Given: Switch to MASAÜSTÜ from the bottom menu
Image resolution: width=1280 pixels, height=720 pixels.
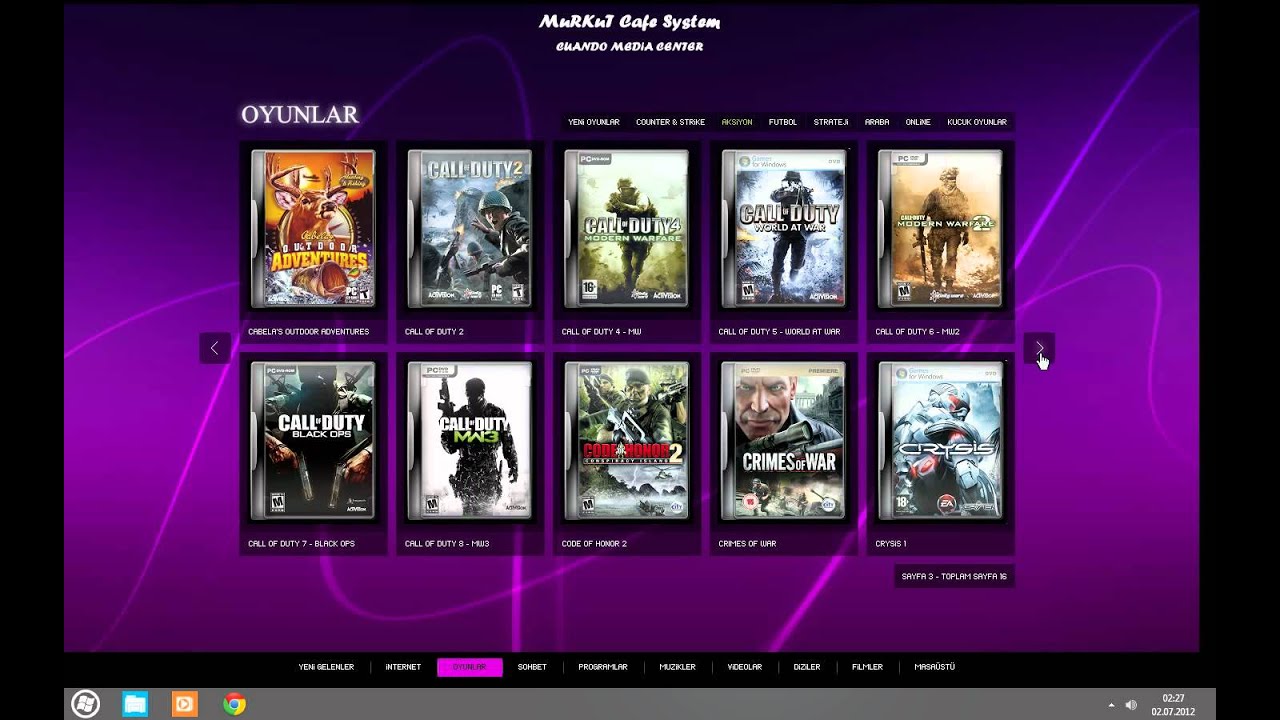Looking at the screenshot, I should (x=935, y=667).
